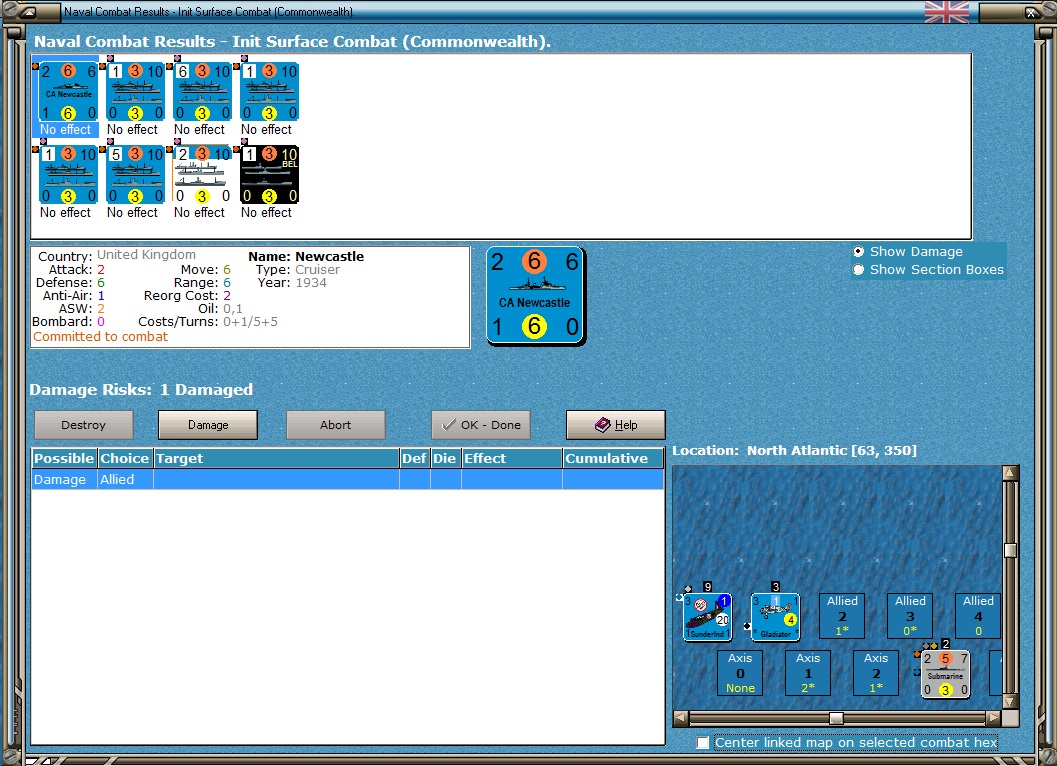This screenshot has width=1057, height=766.
Task: Click the Effect column header
Action: point(512,459)
